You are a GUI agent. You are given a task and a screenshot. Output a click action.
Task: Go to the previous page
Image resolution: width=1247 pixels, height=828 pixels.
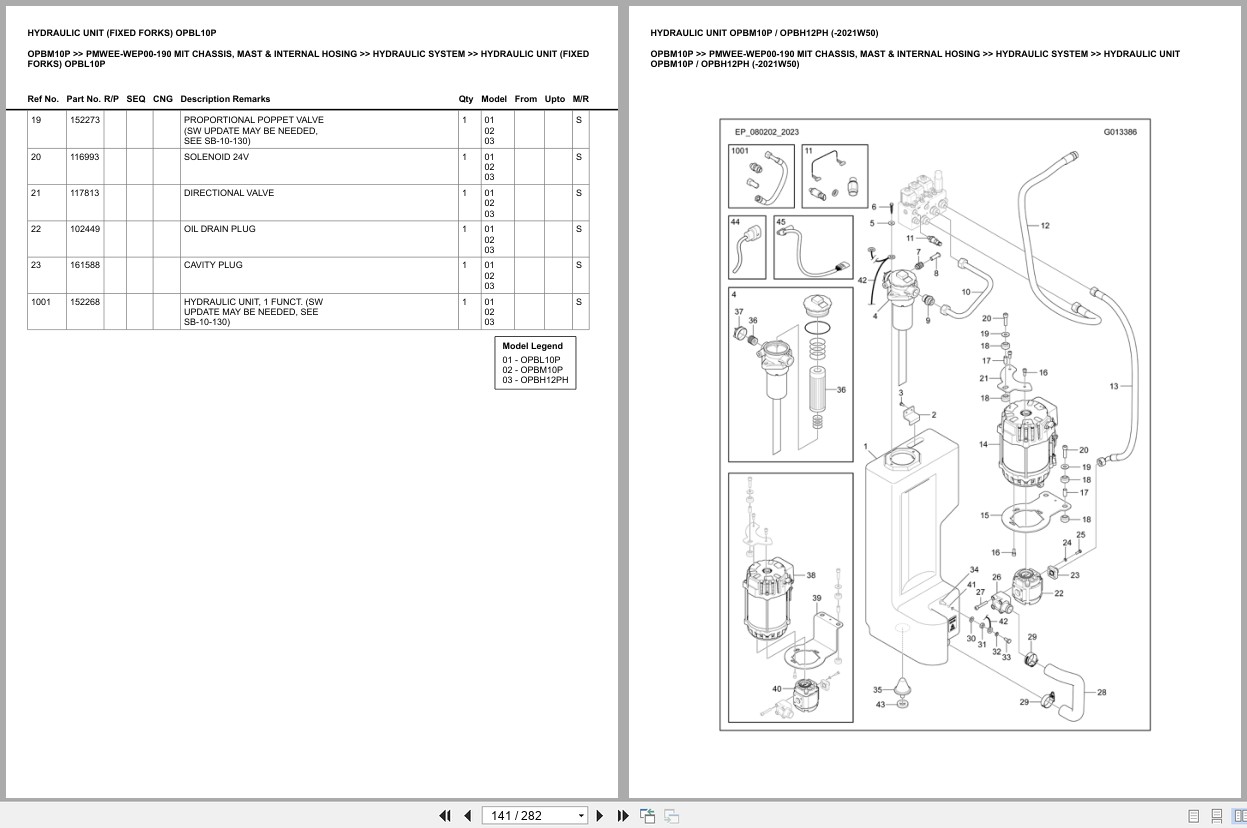(x=467, y=815)
